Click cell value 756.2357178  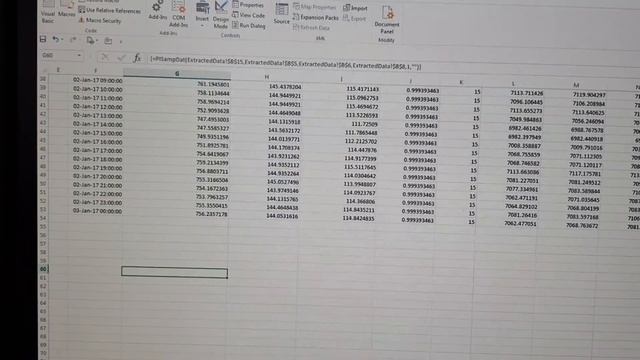[x=211, y=214]
